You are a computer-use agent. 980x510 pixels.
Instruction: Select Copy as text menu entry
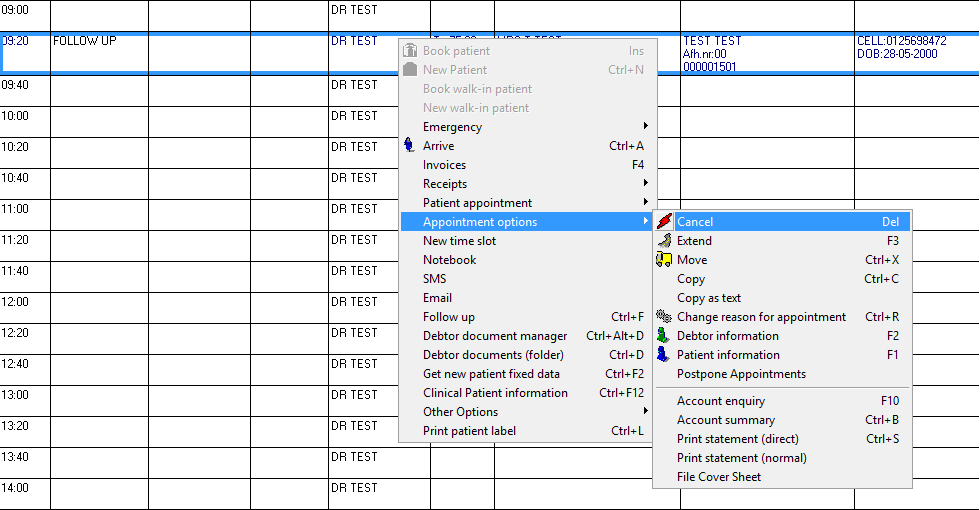(x=709, y=298)
